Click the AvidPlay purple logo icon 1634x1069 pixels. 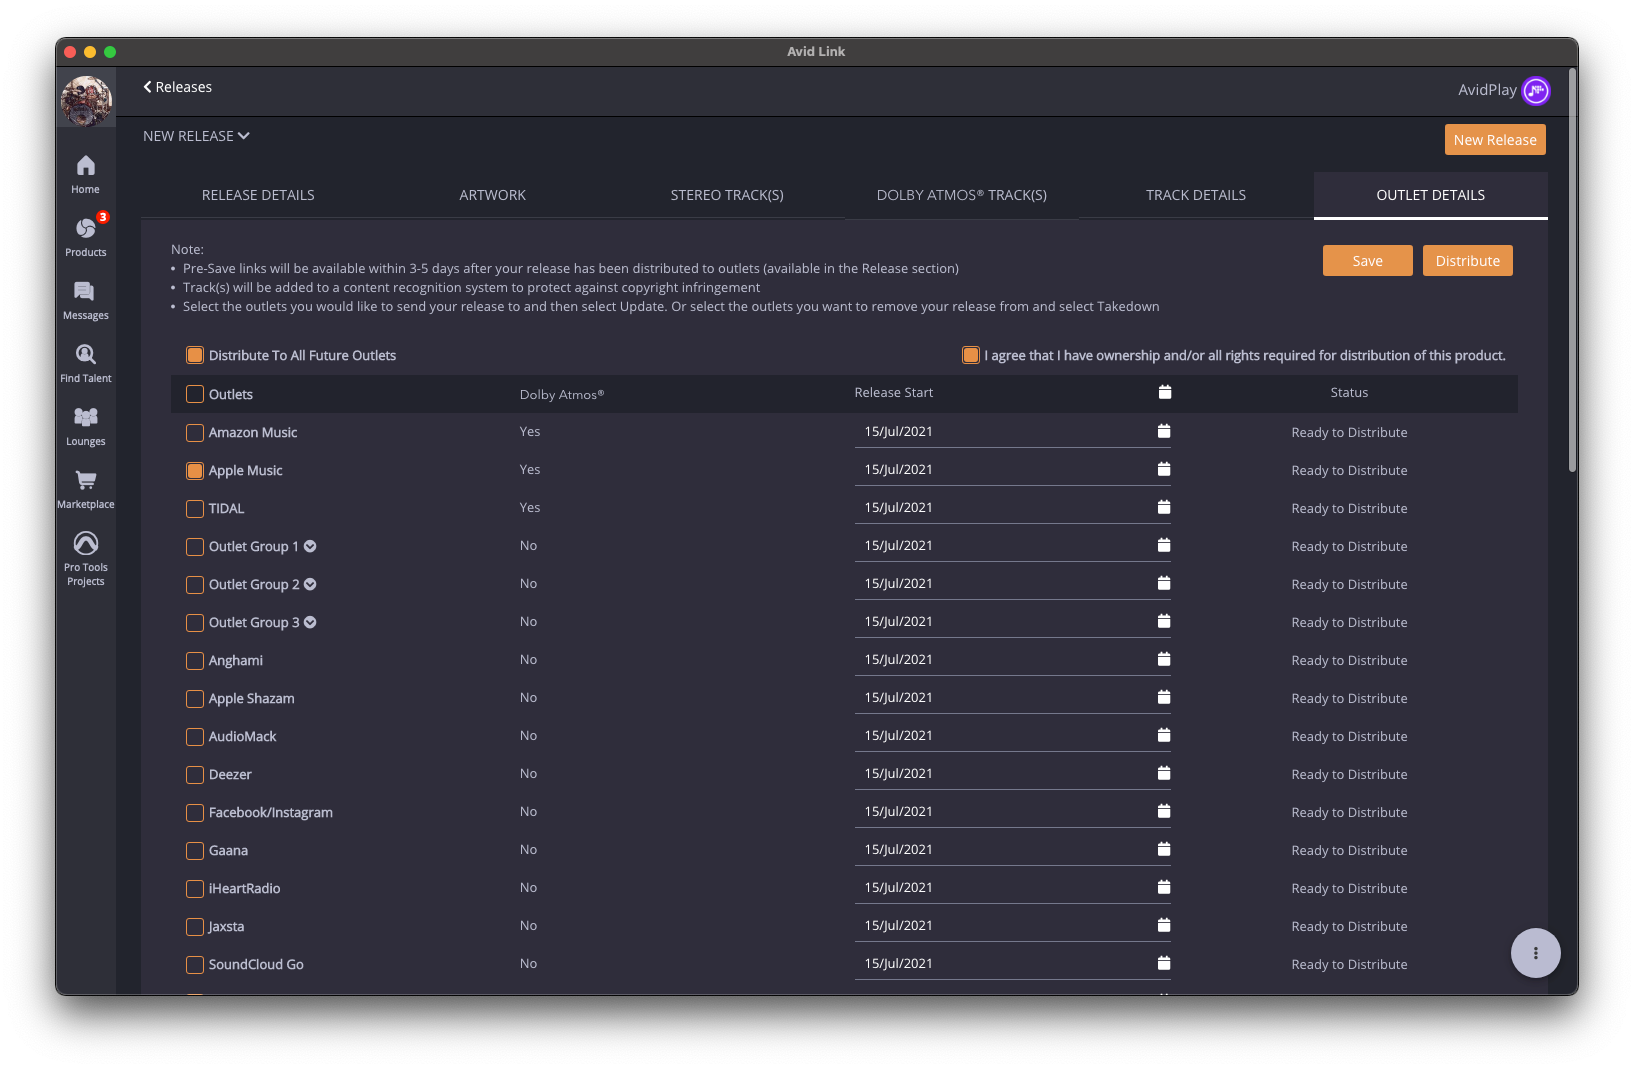pyautogui.click(x=1536, y=91)
